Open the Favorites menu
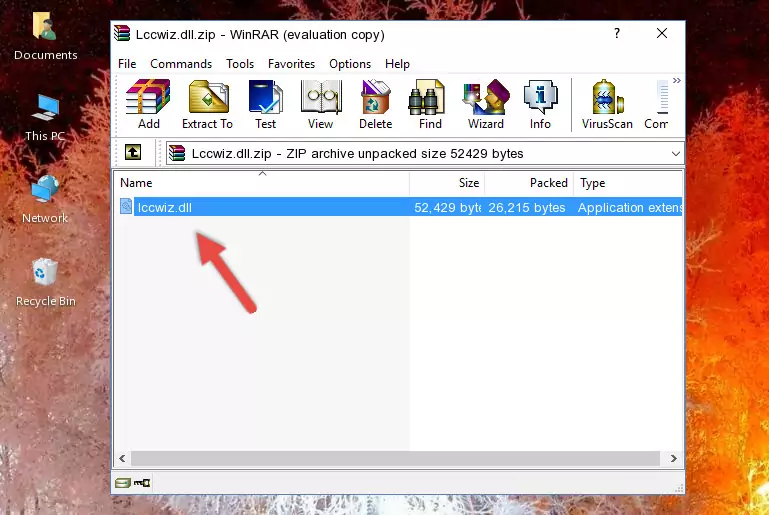Screen dimensions: 769x515 click(x=291, y=64)
